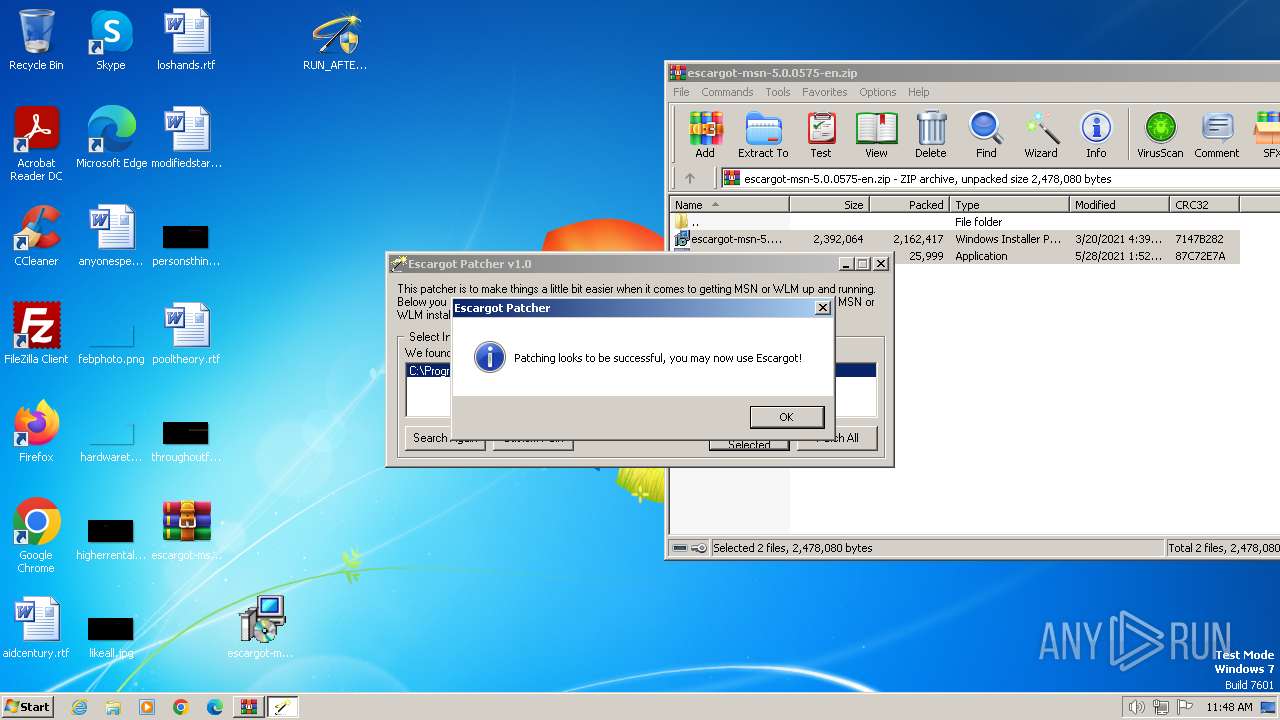The height and width of the screenshot is (720, 1280).
Task: Select the escargot-ms... WinRAR archive on desktop
Action: [x=186, y=531]
